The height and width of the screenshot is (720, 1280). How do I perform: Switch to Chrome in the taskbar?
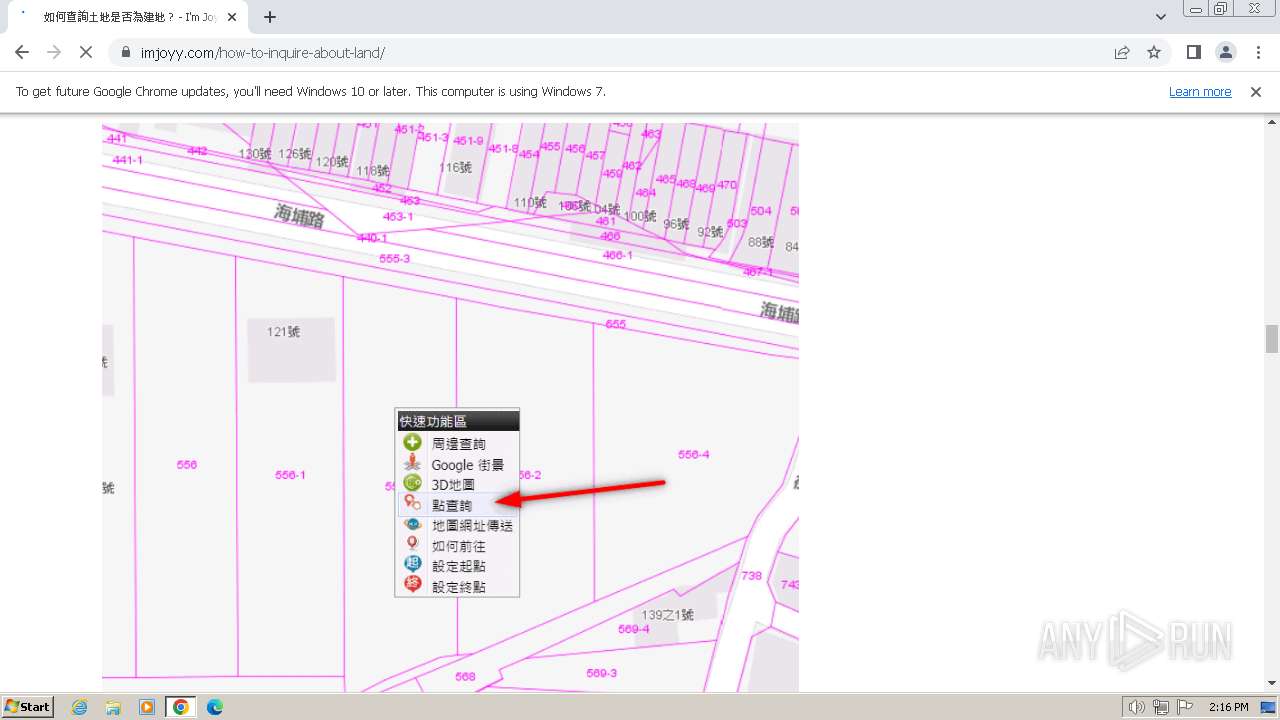181,707
